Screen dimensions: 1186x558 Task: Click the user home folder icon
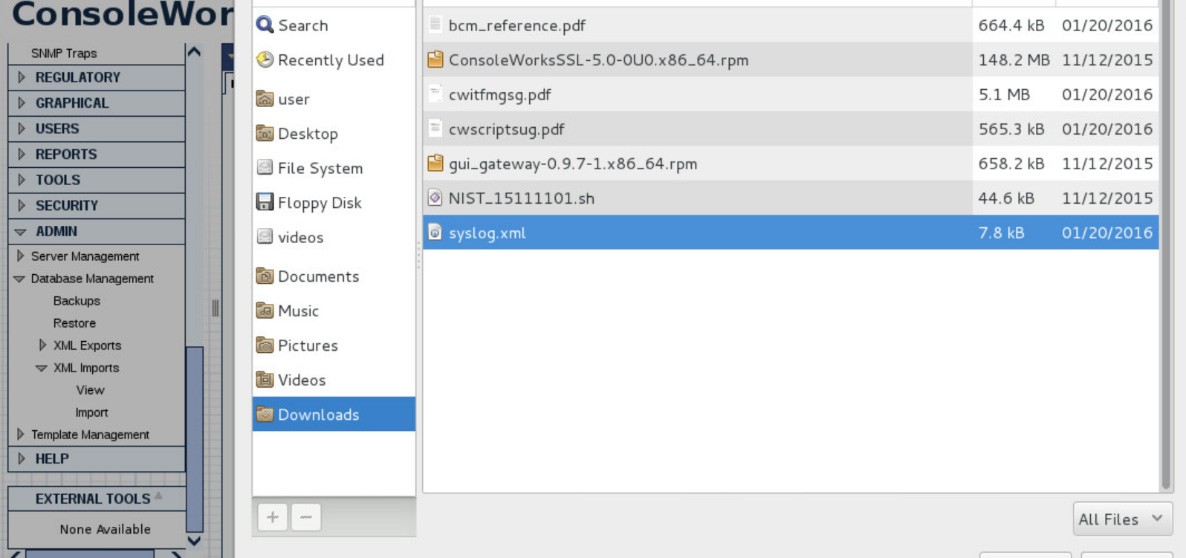265,99
